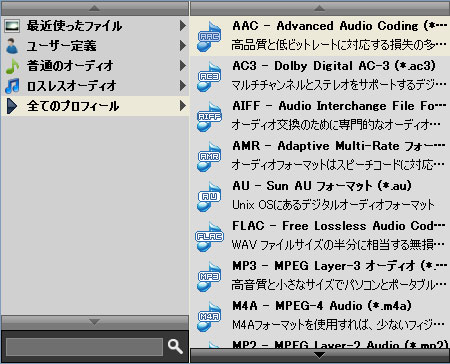Click the format list scroll-down bar
This screenshot has width=450, height=364.
click(320, 356)
